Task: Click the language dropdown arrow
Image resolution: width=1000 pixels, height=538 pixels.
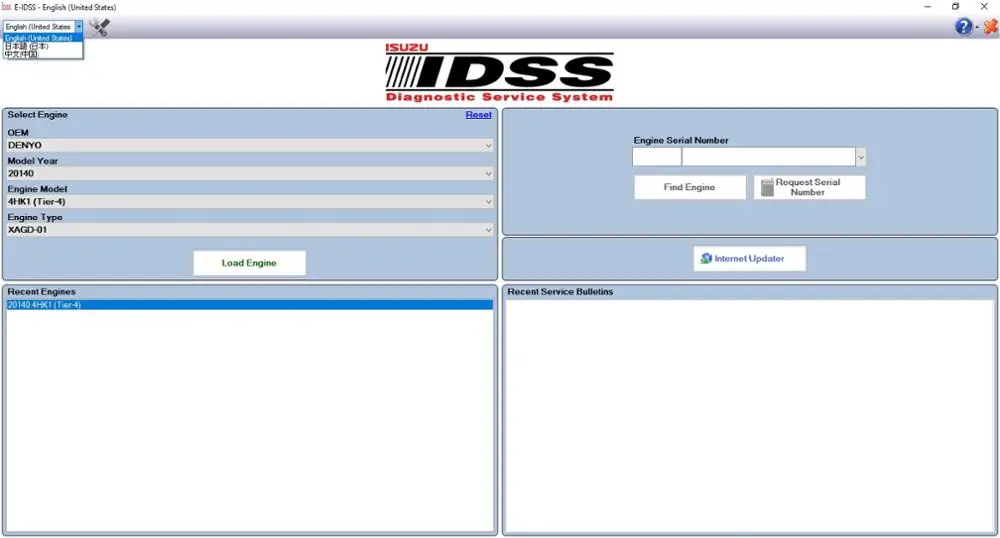Action: [x=78, y=27]
